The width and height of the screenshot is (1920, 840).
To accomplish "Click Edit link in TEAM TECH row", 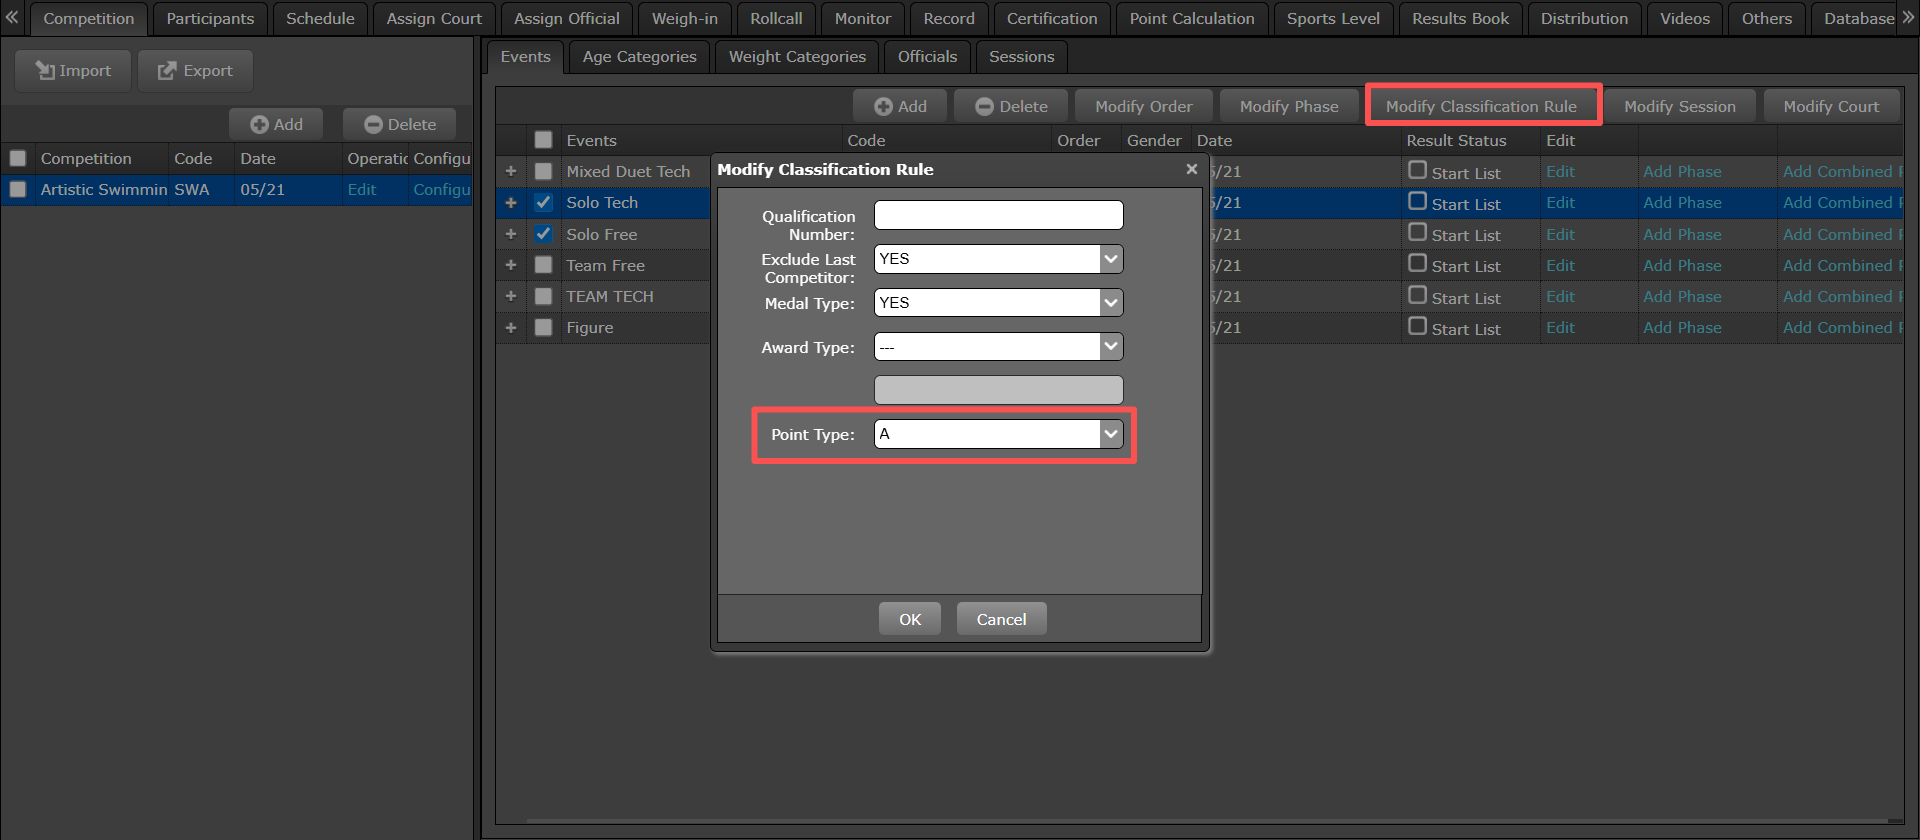I will pyautogui.click(x=1560, y=296).
